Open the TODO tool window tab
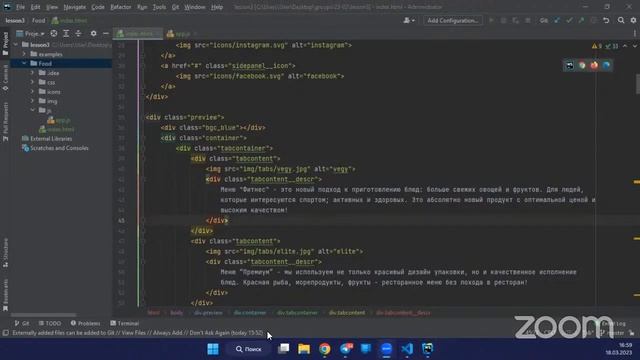 point(50,323)
